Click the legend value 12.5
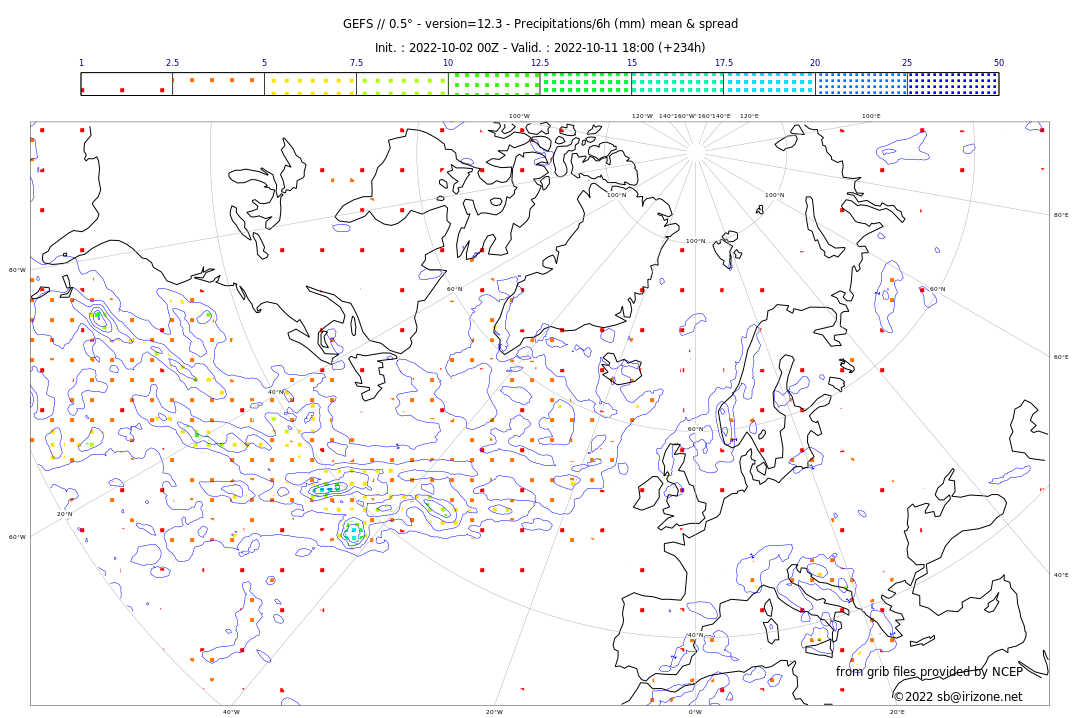Image resolution: width=1080 pixels, height=718 pixels. click(540, 63)
